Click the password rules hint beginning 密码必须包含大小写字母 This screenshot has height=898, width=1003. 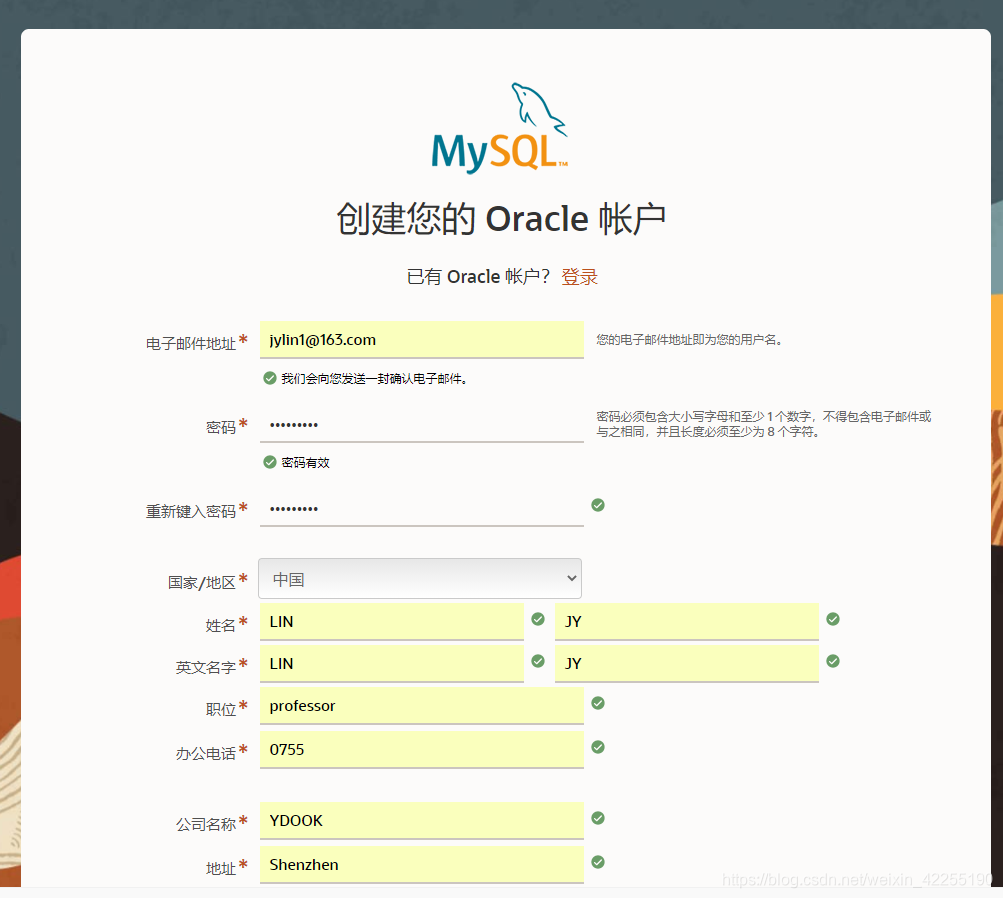coord(764,424)
